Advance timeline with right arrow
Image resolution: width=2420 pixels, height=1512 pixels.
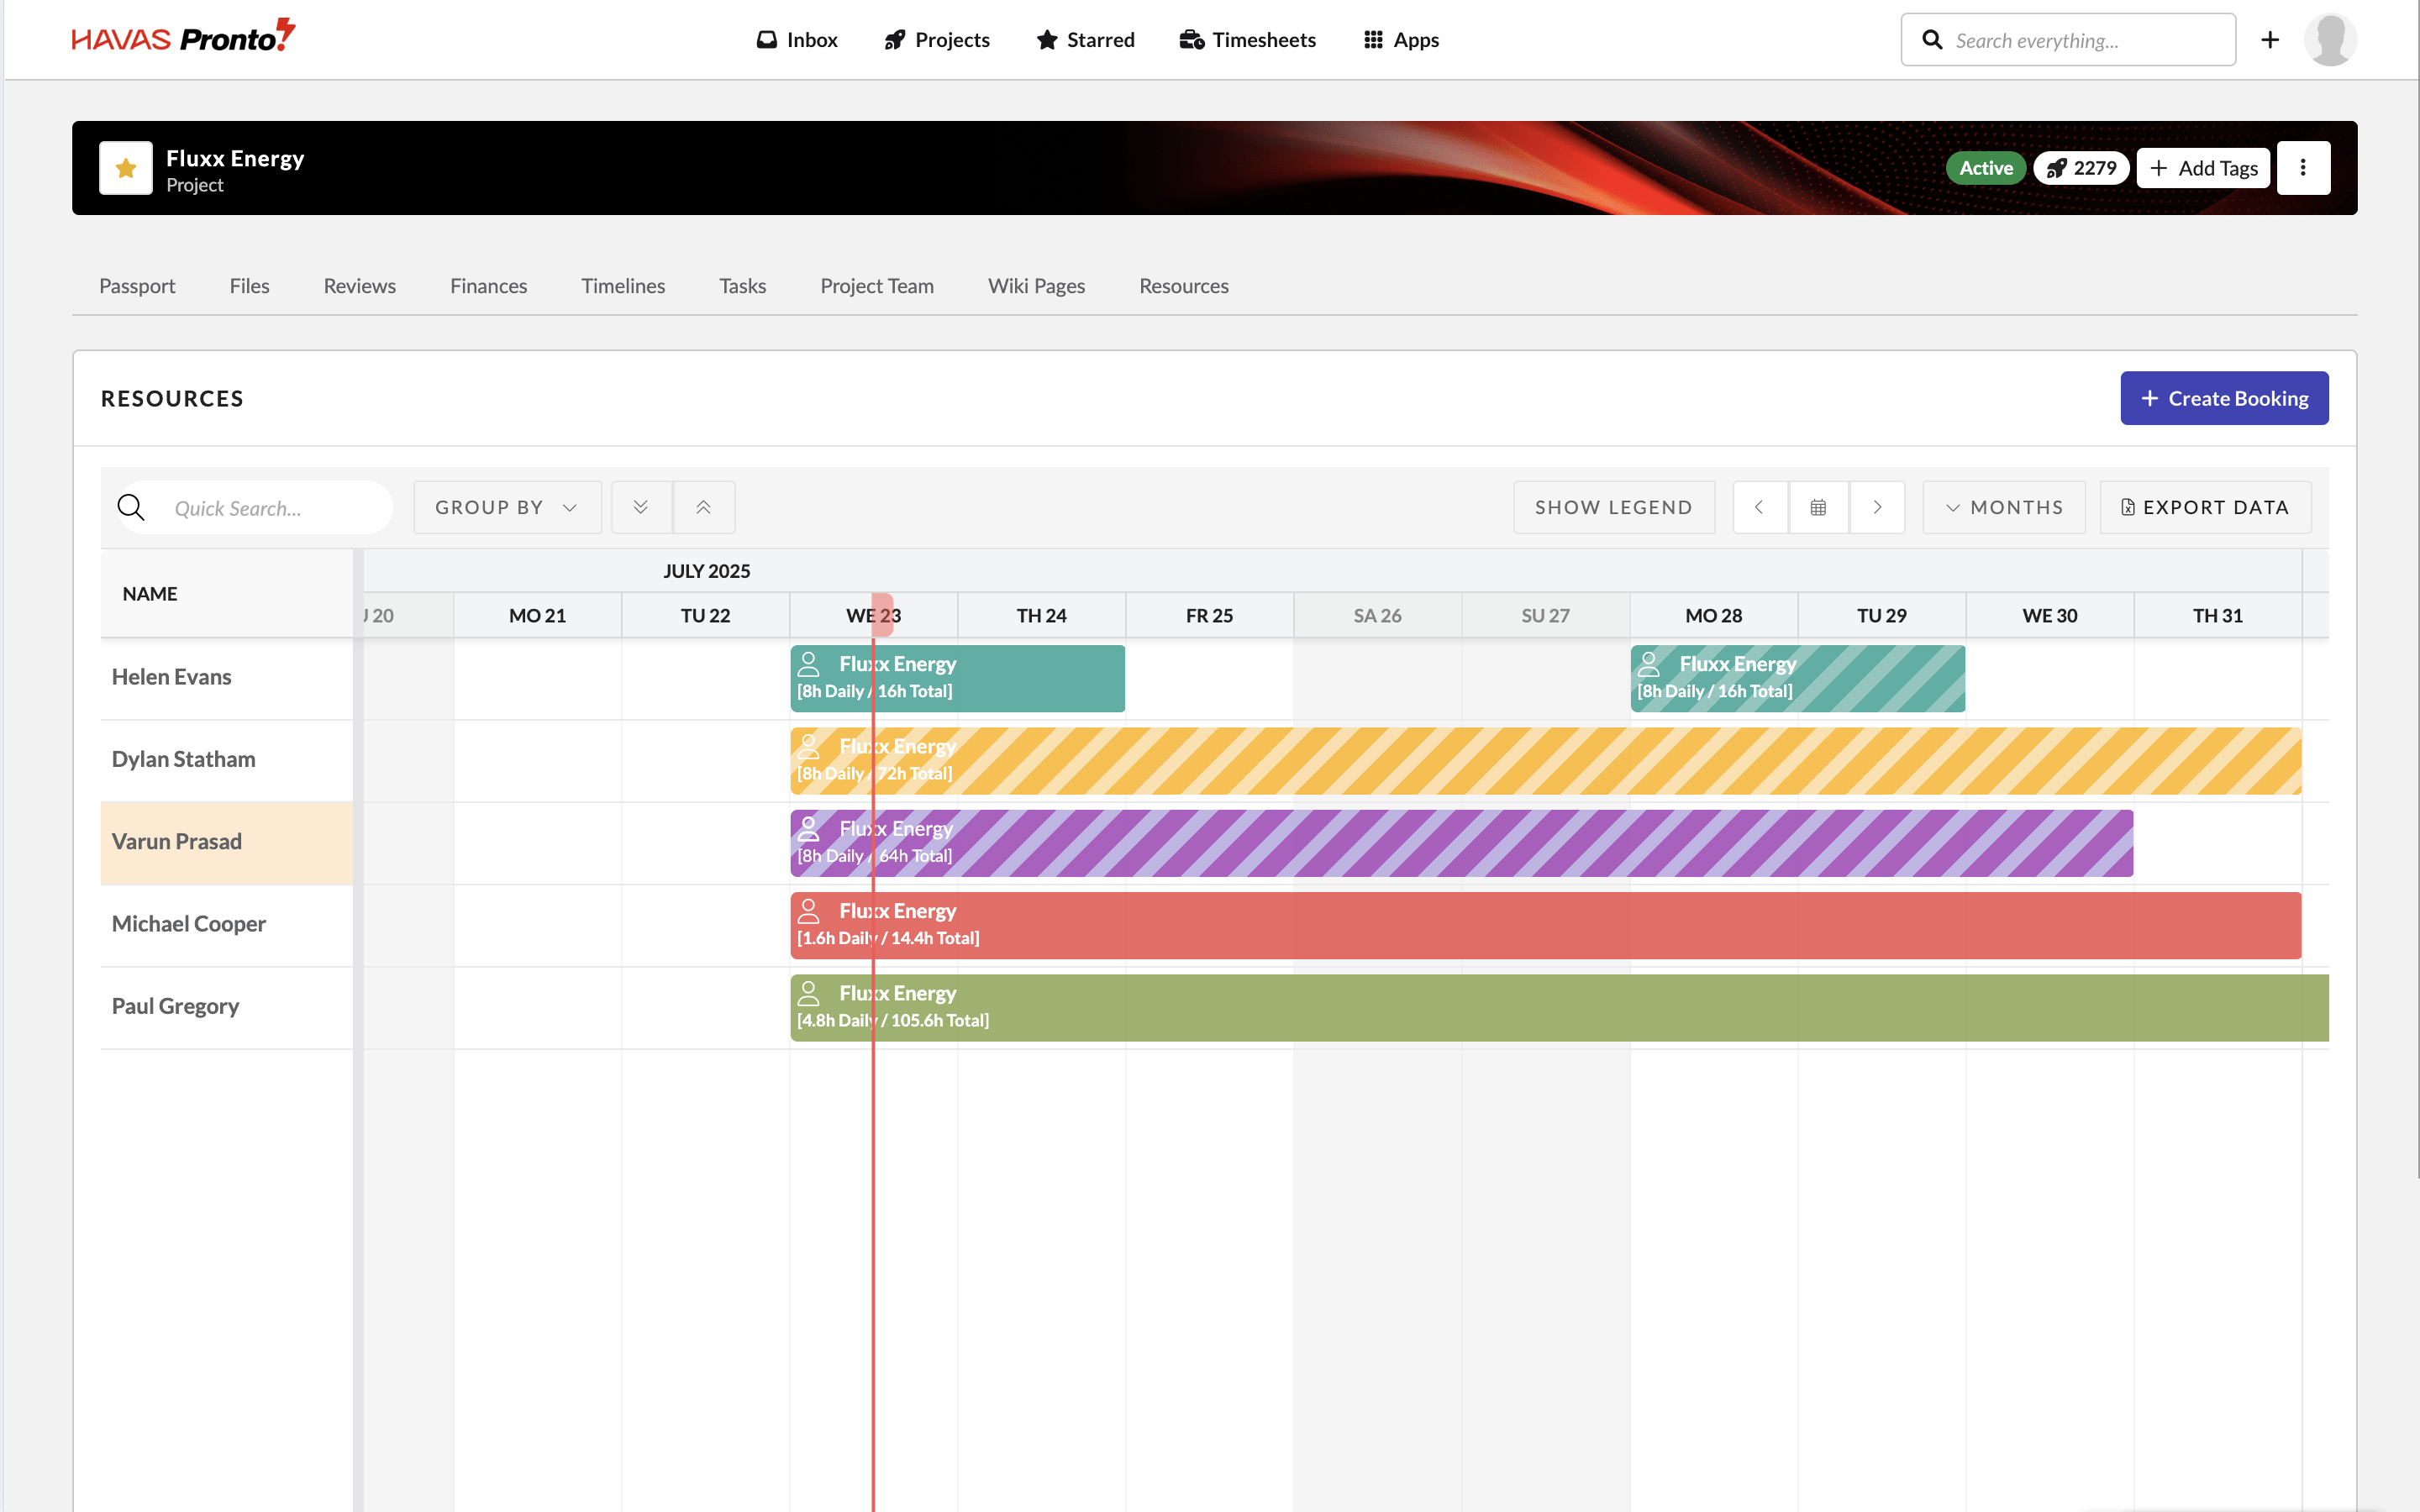(x=1877, y=507)
